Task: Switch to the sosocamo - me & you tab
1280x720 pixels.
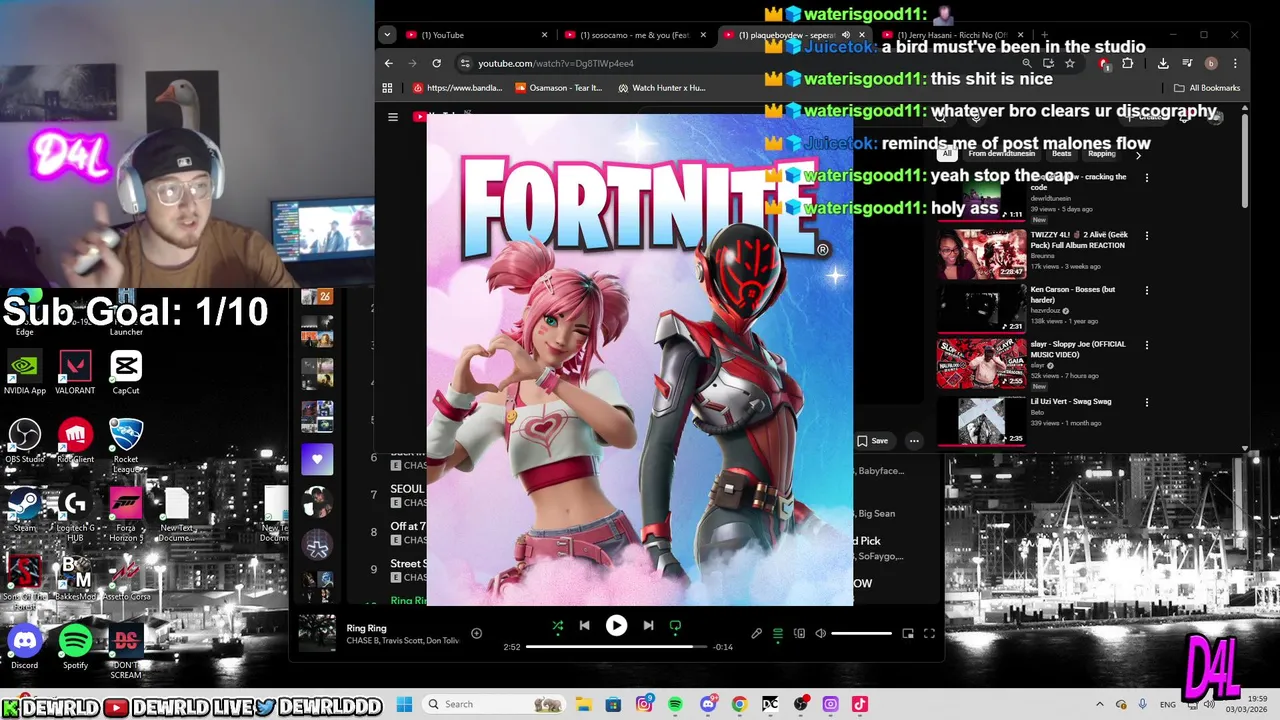Action: (633, 35)
